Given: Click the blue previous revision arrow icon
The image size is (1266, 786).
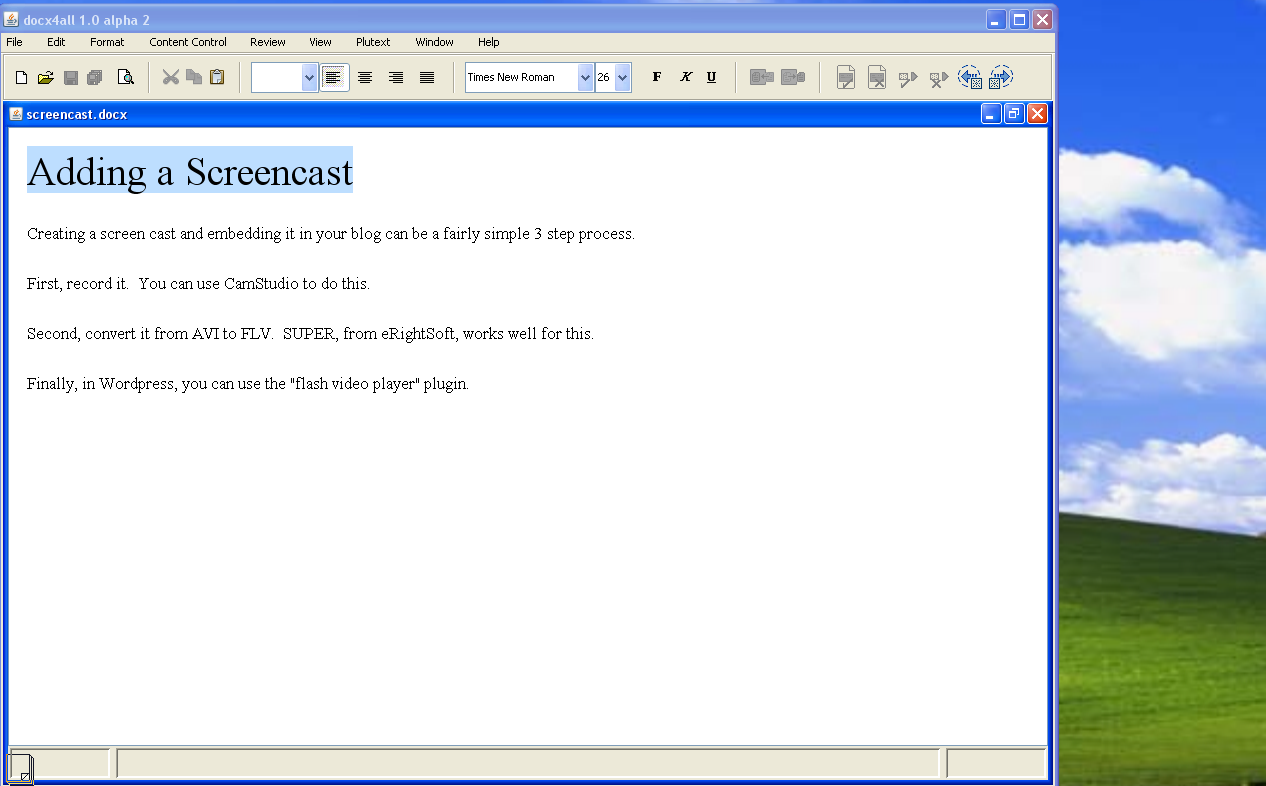Looking at the screenshot, I should [x=970, y=77].
